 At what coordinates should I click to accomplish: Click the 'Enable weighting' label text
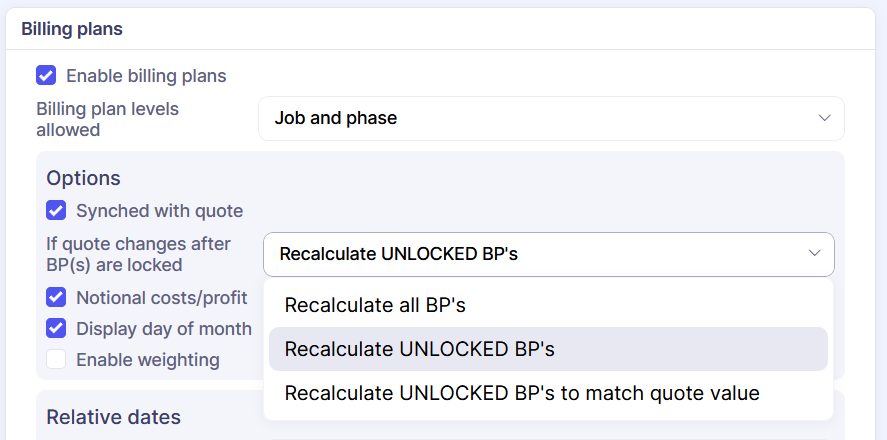[x=147, y=359]
